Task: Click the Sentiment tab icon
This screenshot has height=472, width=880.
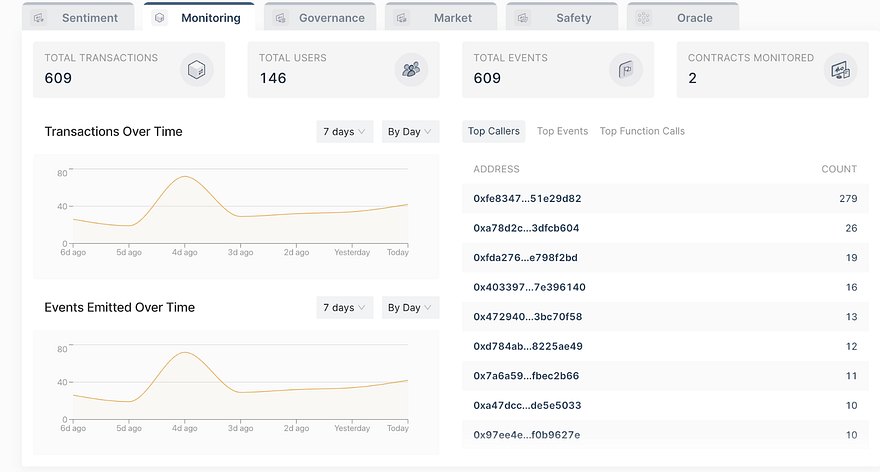Action: tap(39, 18)
